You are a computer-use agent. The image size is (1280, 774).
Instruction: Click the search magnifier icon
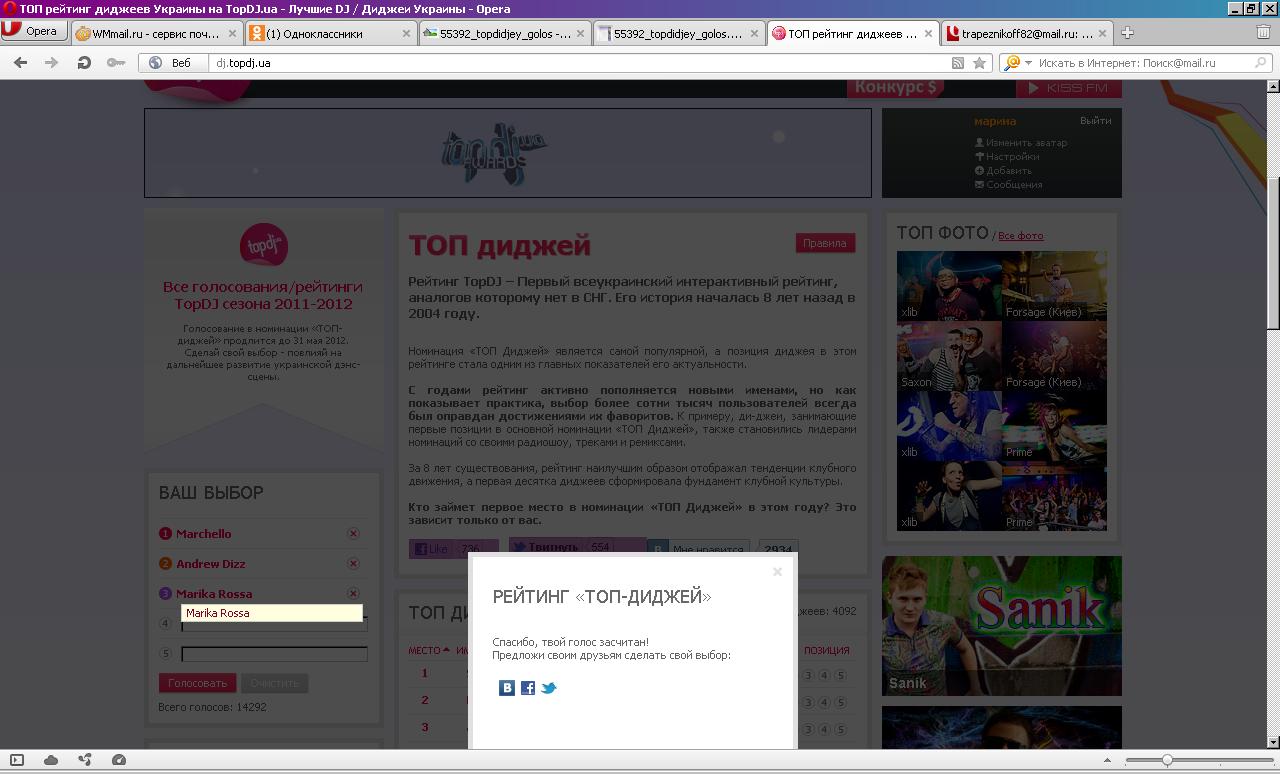[1261, 62]
